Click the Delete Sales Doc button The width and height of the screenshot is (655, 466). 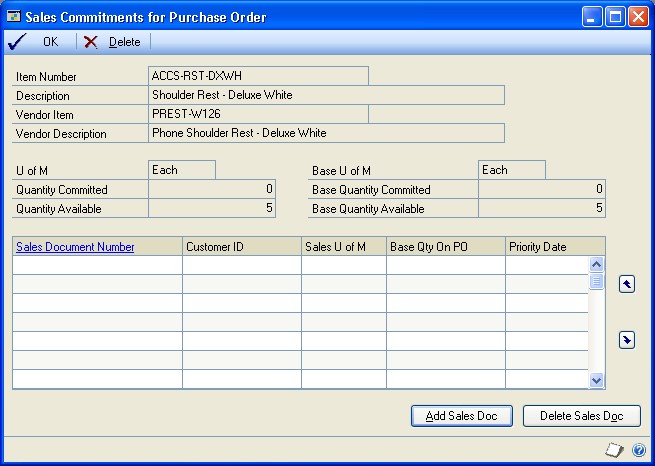tap(581, 416)
